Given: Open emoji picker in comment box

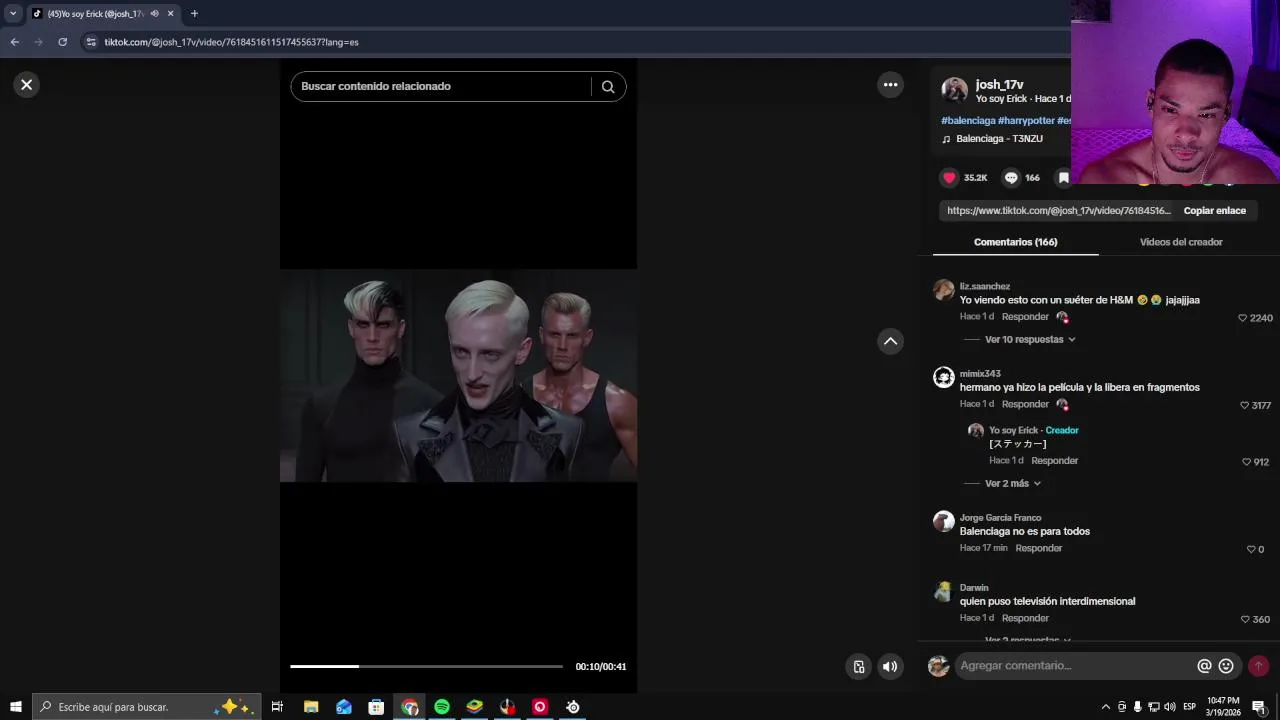Looking at the screenshot, I should coord(1226,666).
